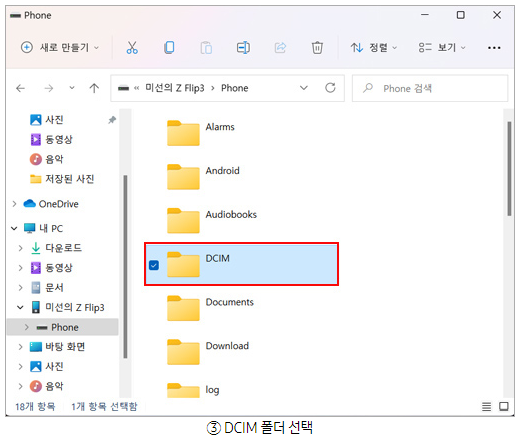Go up one folder level
The image size is (519, 442).
94,88
